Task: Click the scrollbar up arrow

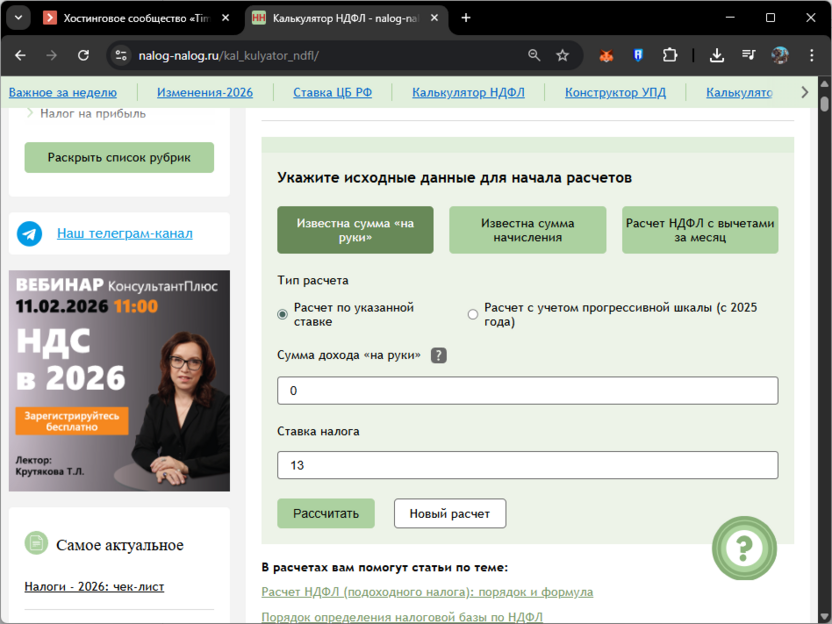Action: tap(824, 83)
